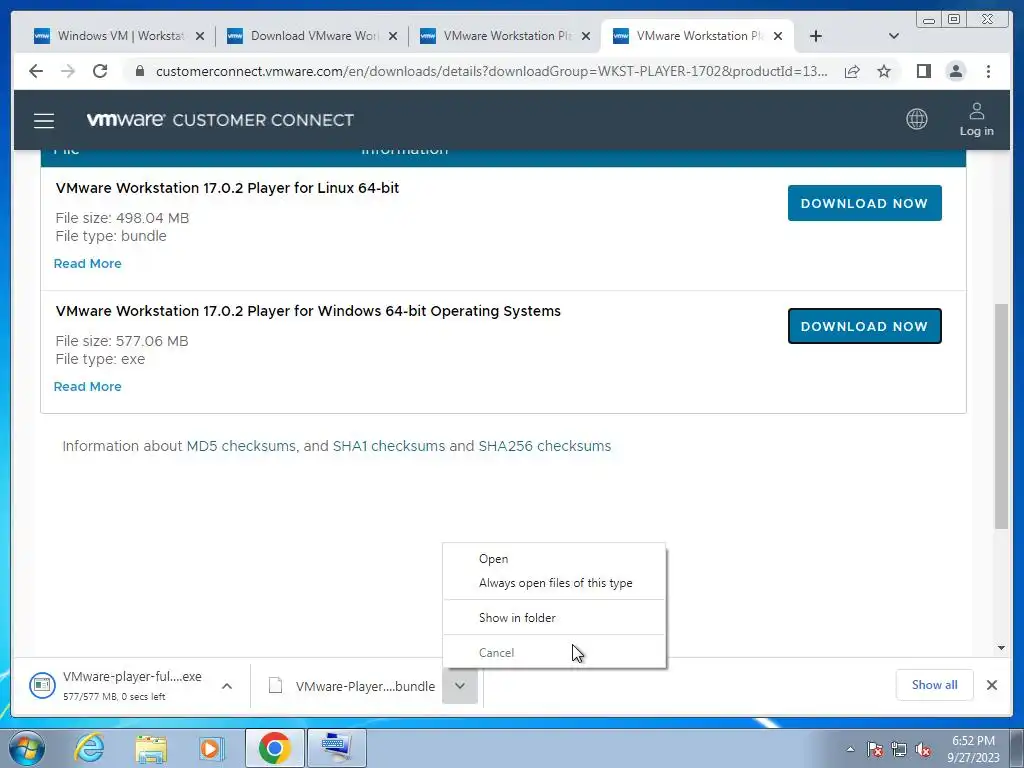This screenshot has height=768, width=1024.
Task: Open the On-Screen Keyboard taskbar icon
Action: (x=337, y=748)
